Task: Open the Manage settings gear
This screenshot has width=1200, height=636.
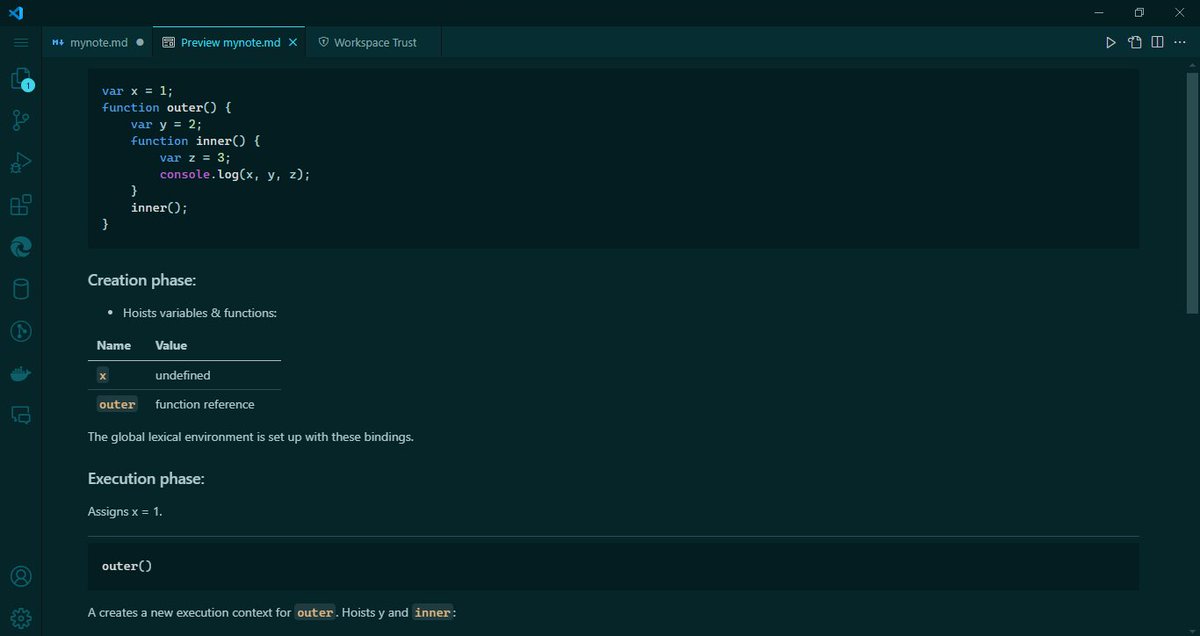Action: pos(20,617)
